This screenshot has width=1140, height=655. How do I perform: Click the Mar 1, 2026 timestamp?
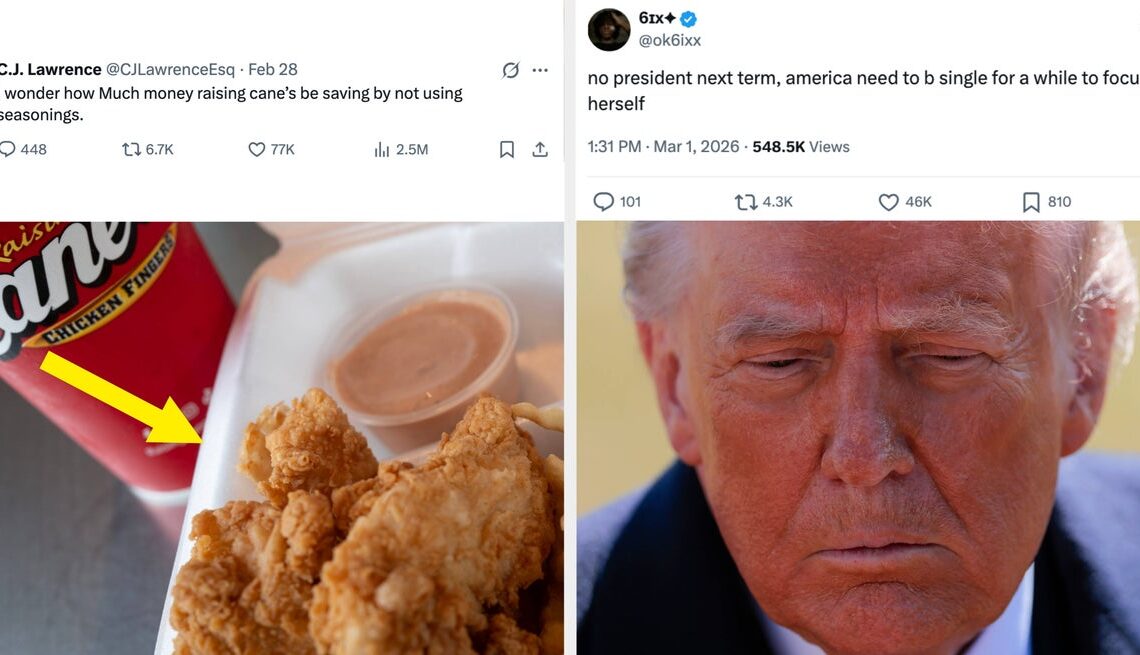click(x=698, y=146)
